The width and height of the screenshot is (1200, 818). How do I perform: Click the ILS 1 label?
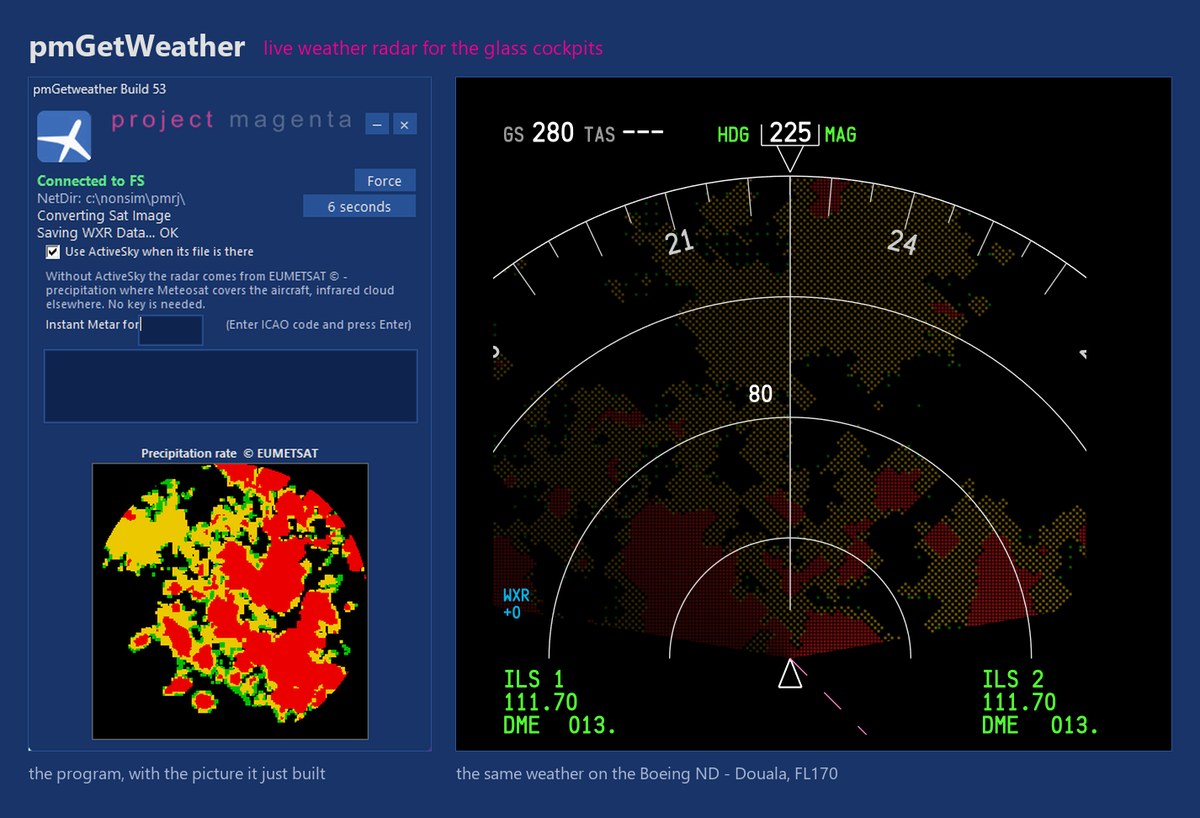pyautogui.click(x=534, y=680)
